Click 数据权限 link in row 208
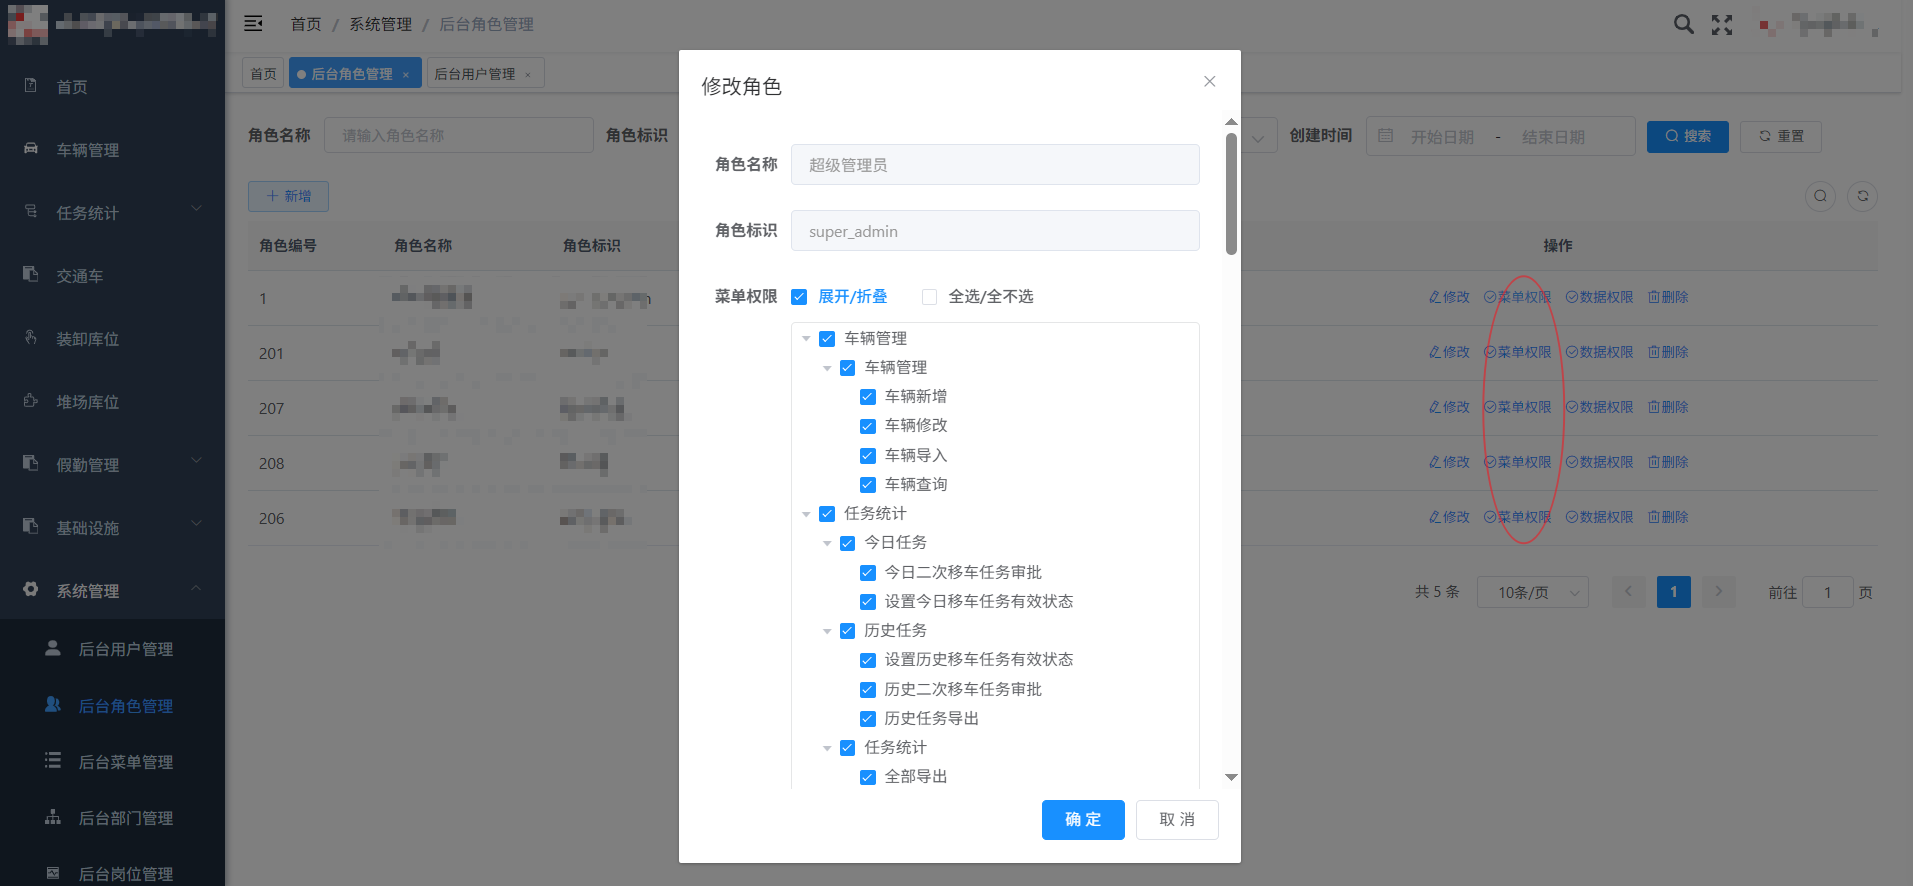The image size is (1913, 886). coord(1599,462)
